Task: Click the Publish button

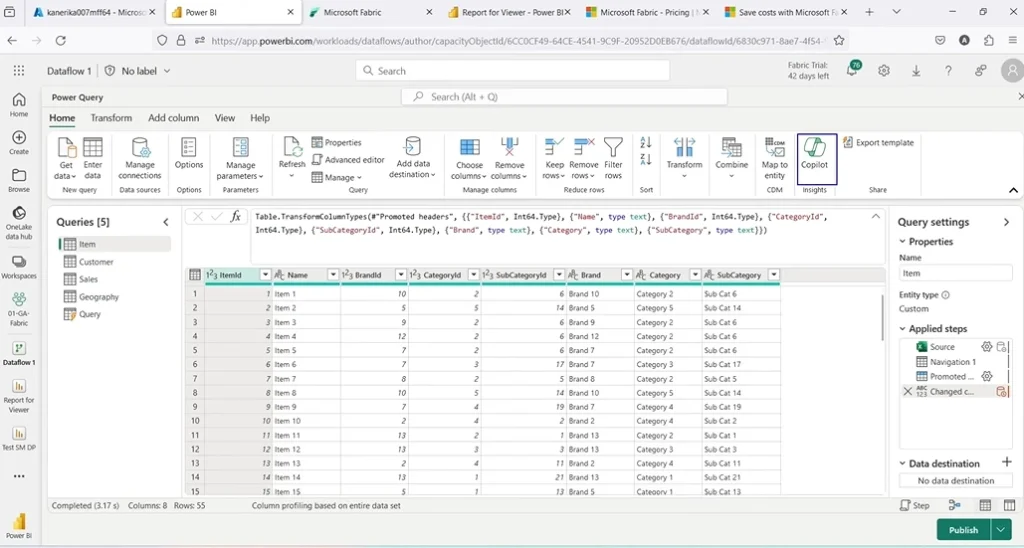Action: tap(964, 530)
